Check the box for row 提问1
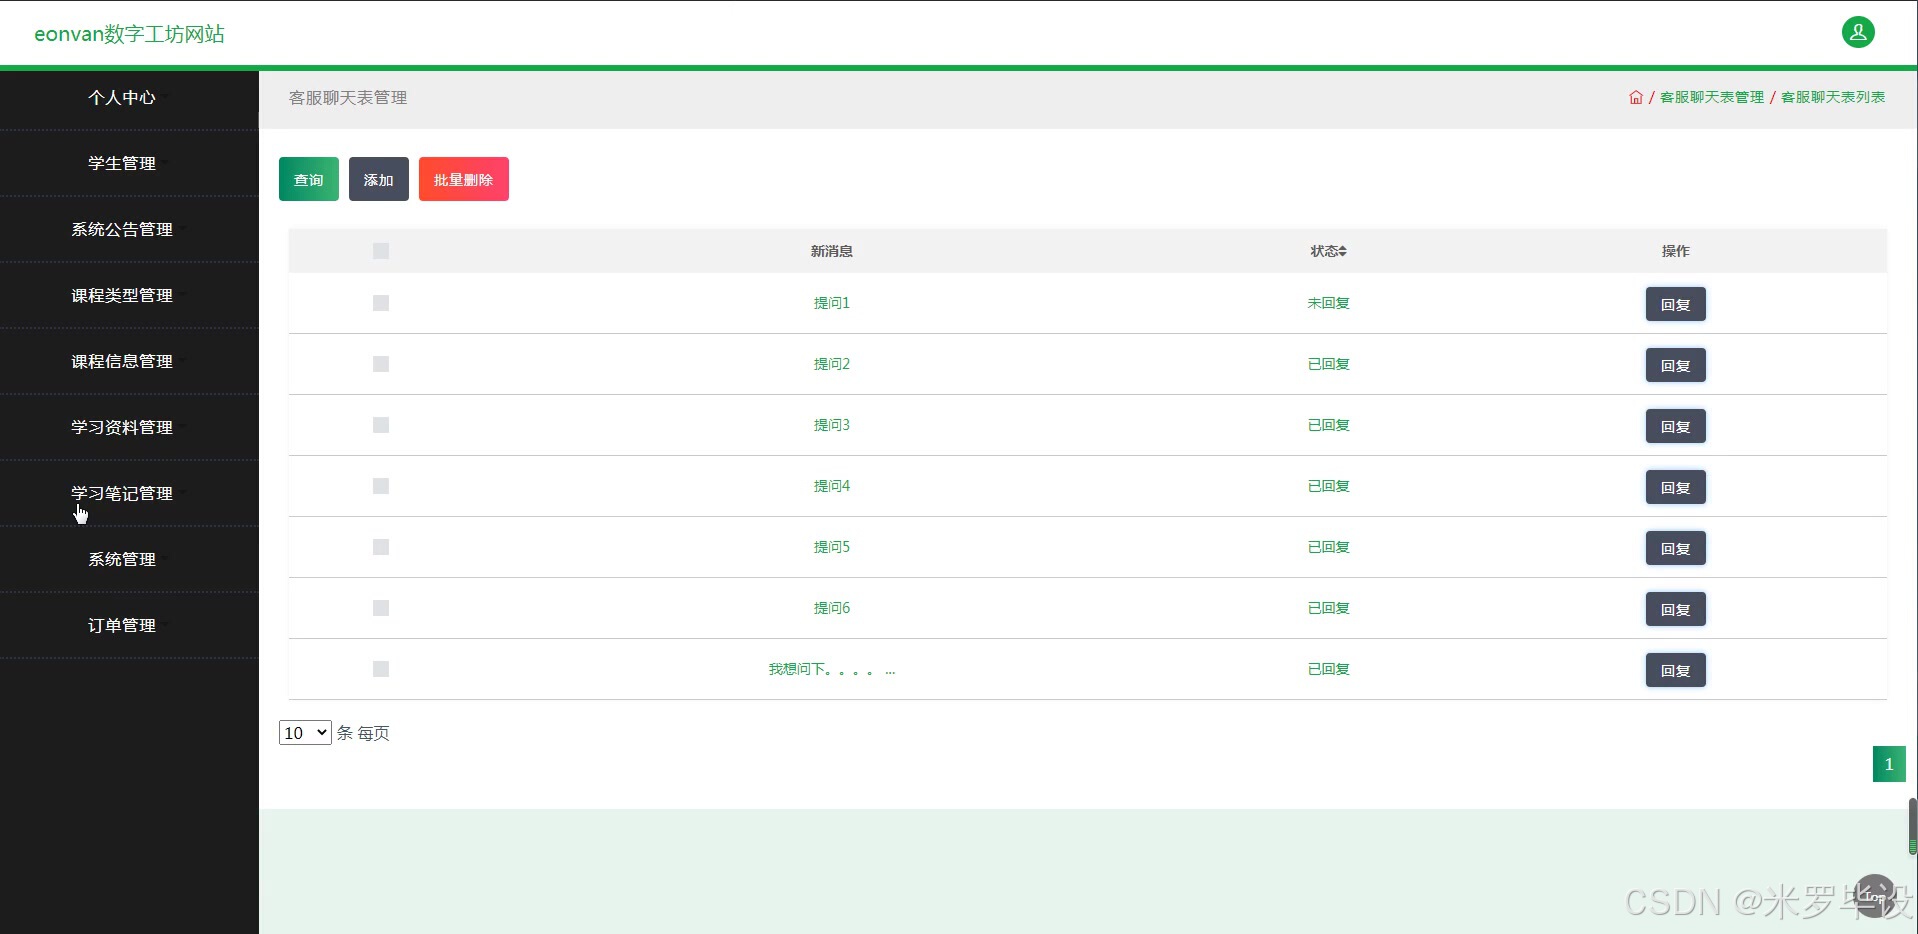 click(381, 303)
